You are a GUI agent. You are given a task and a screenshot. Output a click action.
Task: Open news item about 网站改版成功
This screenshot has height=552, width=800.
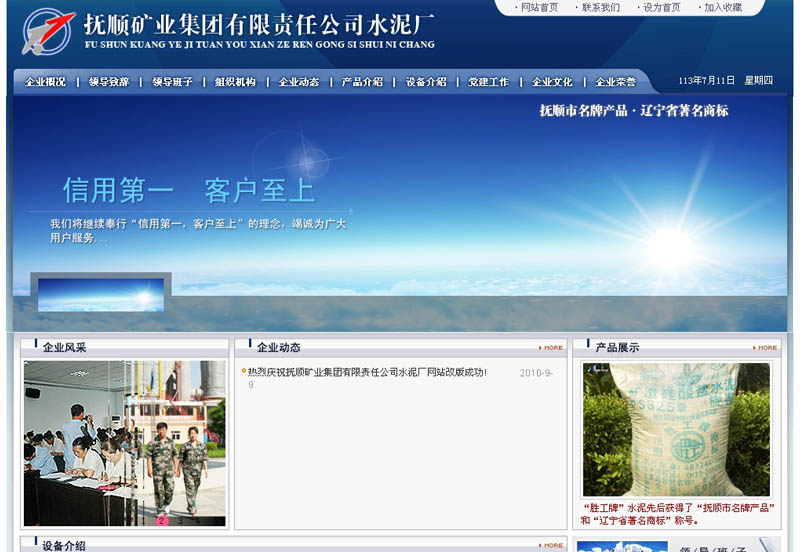coord(367,373)
